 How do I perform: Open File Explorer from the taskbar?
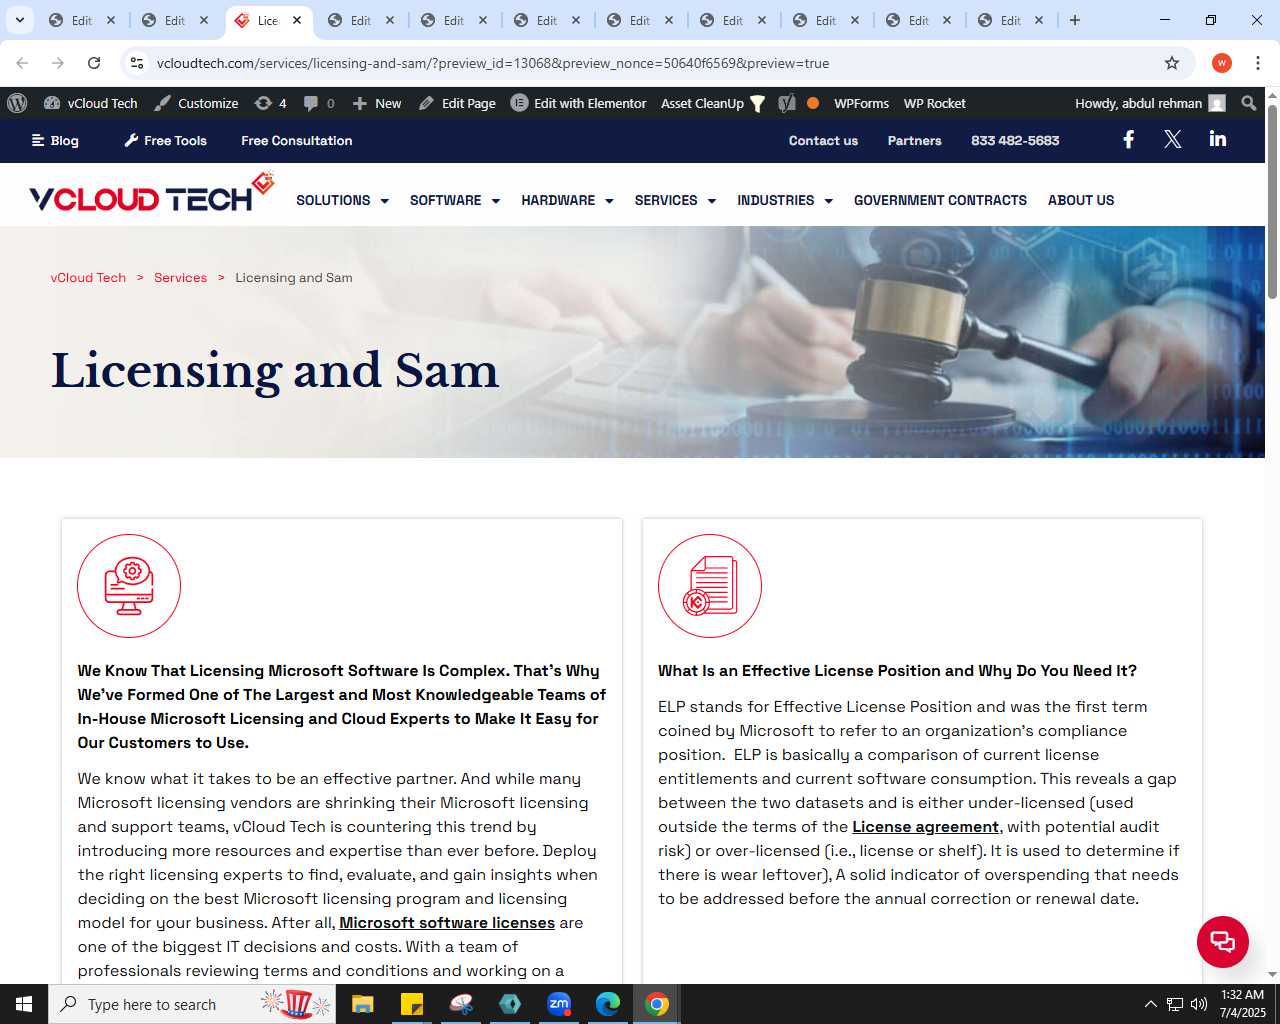pos(362,1004)
